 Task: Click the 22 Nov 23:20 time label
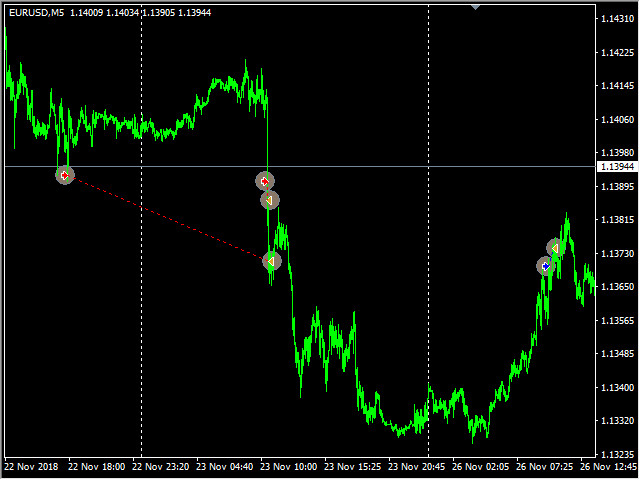pyautogui.click(x=160, y=467)
